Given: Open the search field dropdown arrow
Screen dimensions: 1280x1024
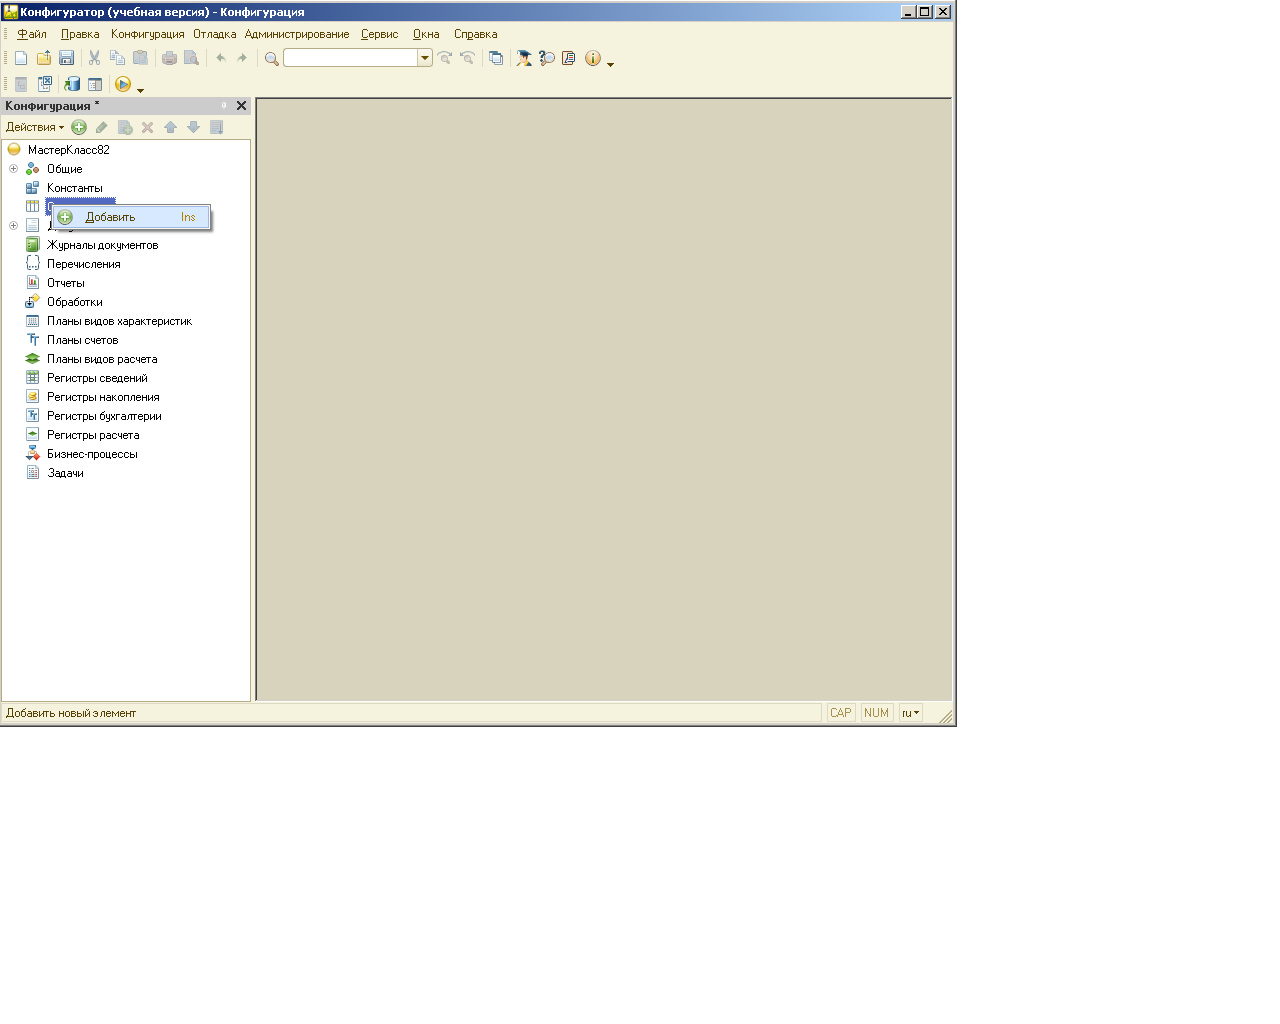Looking at the screenshot, I should pos(425,58).
